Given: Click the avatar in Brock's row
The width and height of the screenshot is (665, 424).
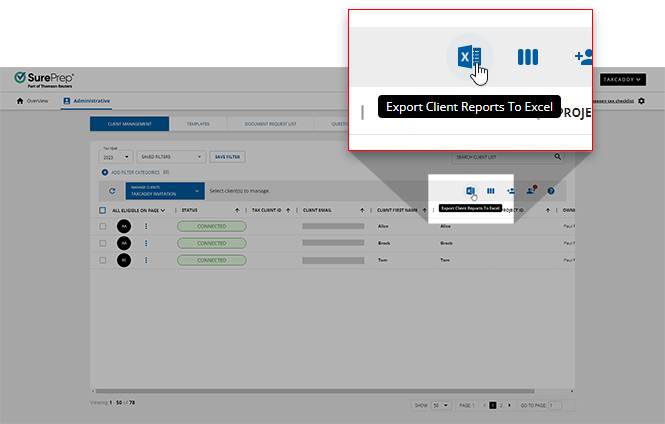Looking at the screenshot, I should (124, 243).
